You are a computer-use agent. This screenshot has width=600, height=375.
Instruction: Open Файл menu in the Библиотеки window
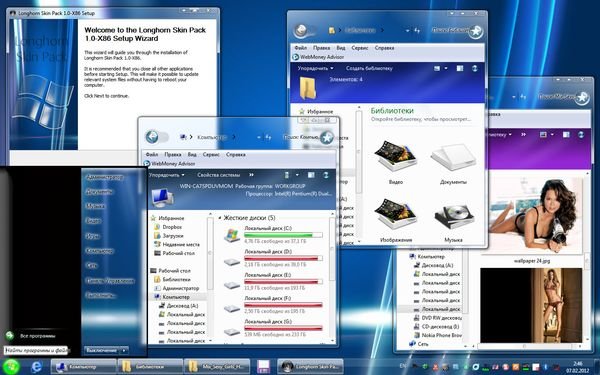click(x=301, y=48)
